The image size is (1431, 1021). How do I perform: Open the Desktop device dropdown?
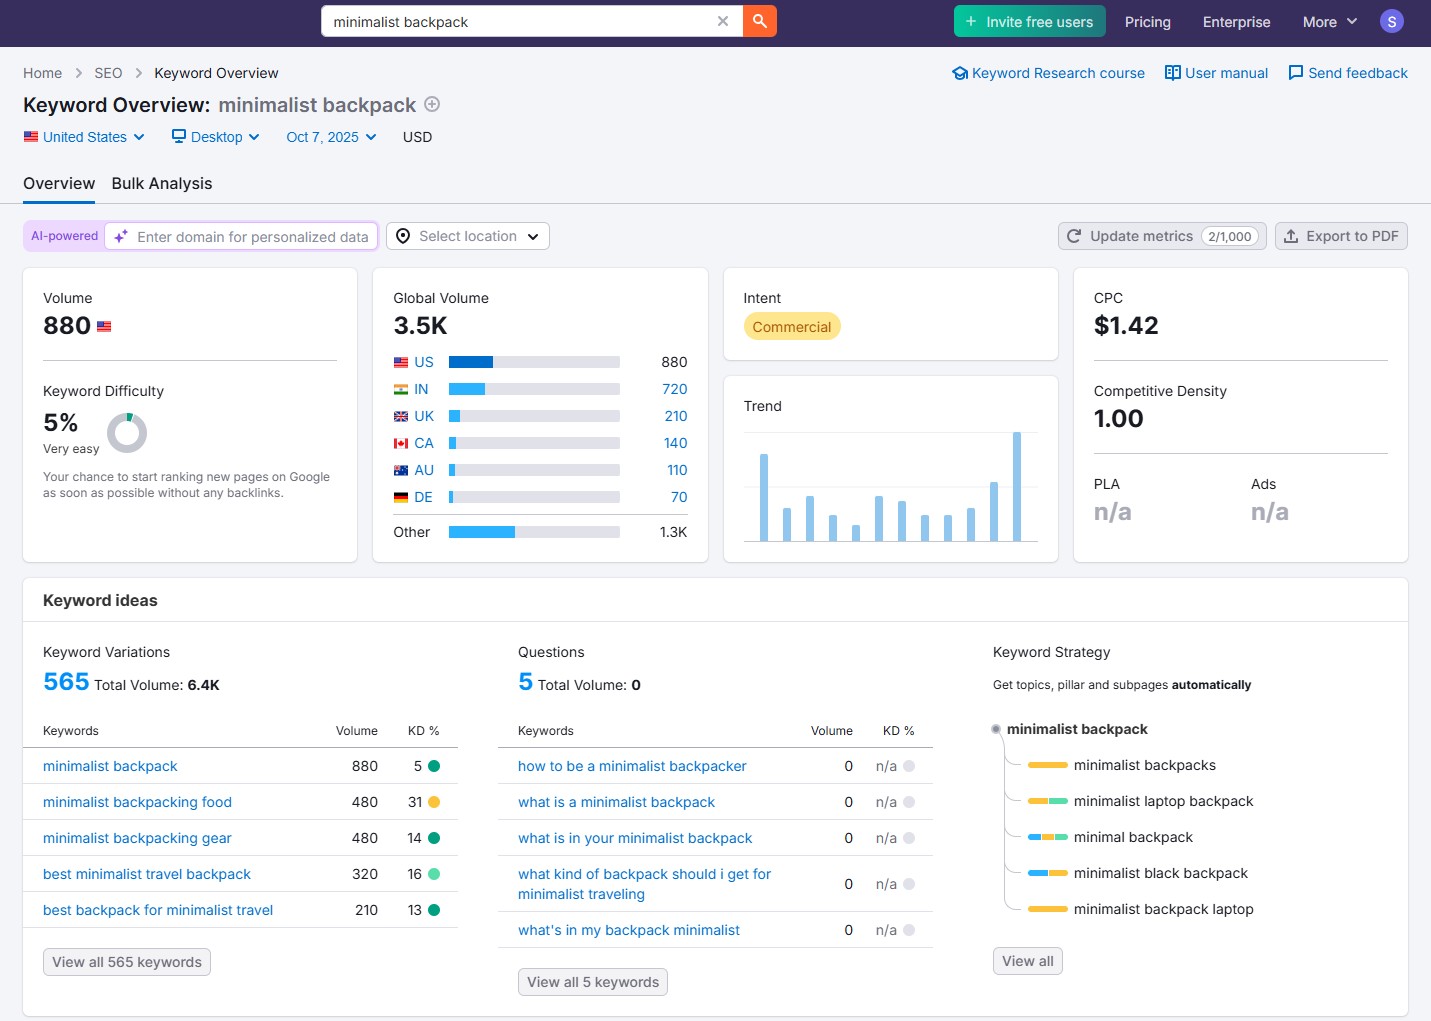[x=216, y=137]
